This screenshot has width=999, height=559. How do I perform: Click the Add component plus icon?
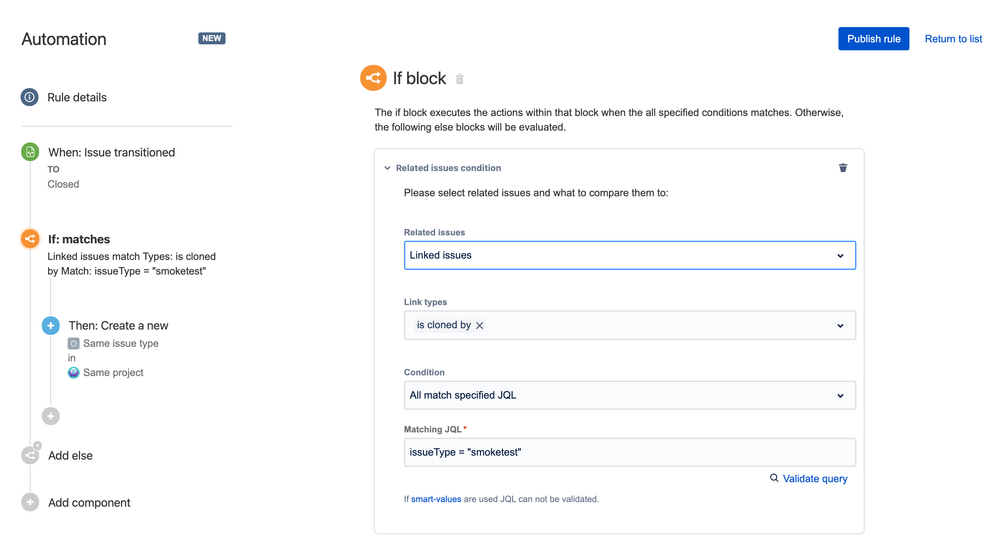30,503
